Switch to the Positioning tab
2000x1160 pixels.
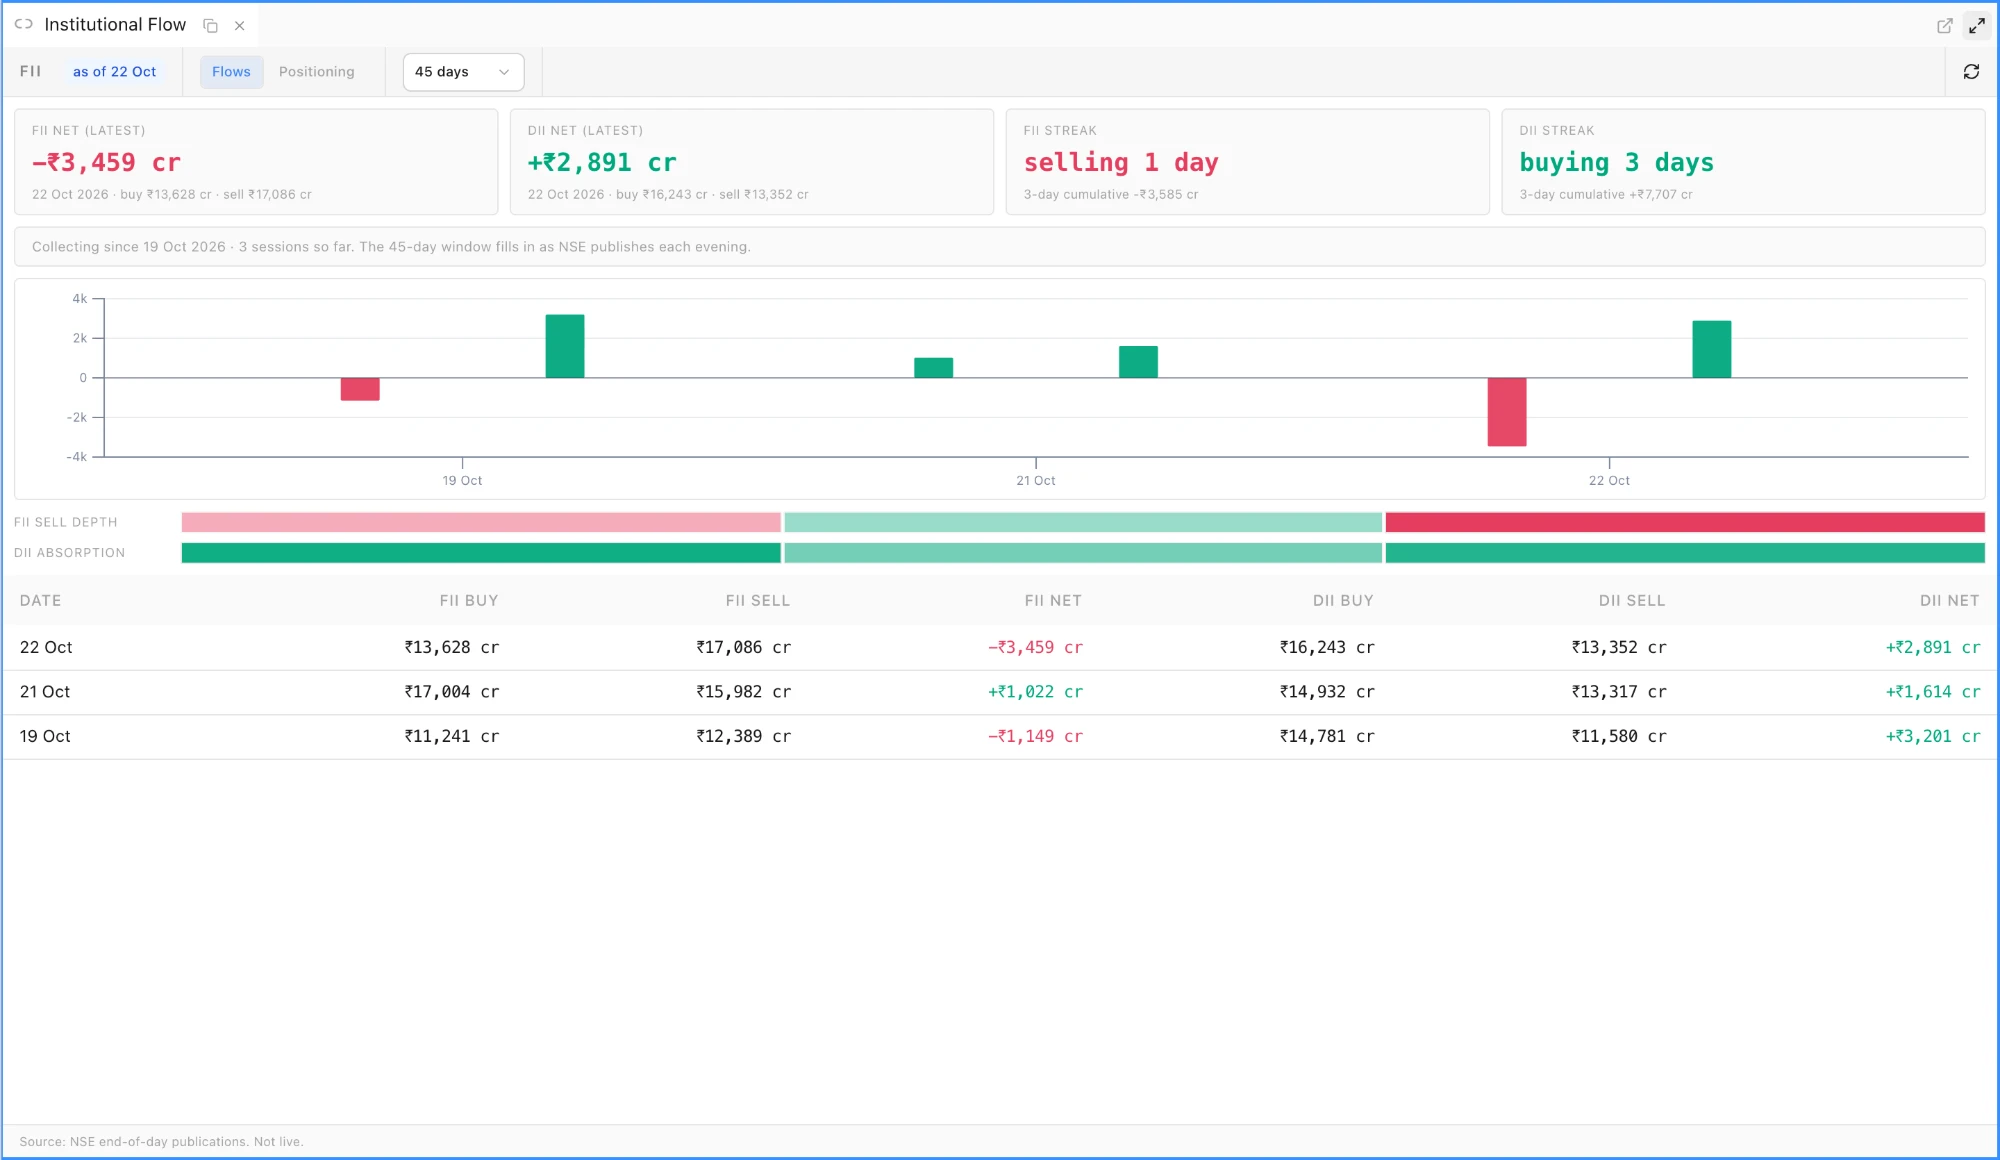tap(316, 72)
